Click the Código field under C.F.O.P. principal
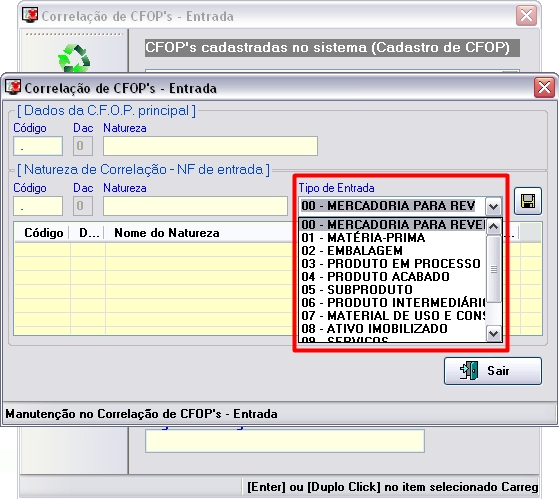The width and height of the screenshot is (559, 499). pos(38,146)
